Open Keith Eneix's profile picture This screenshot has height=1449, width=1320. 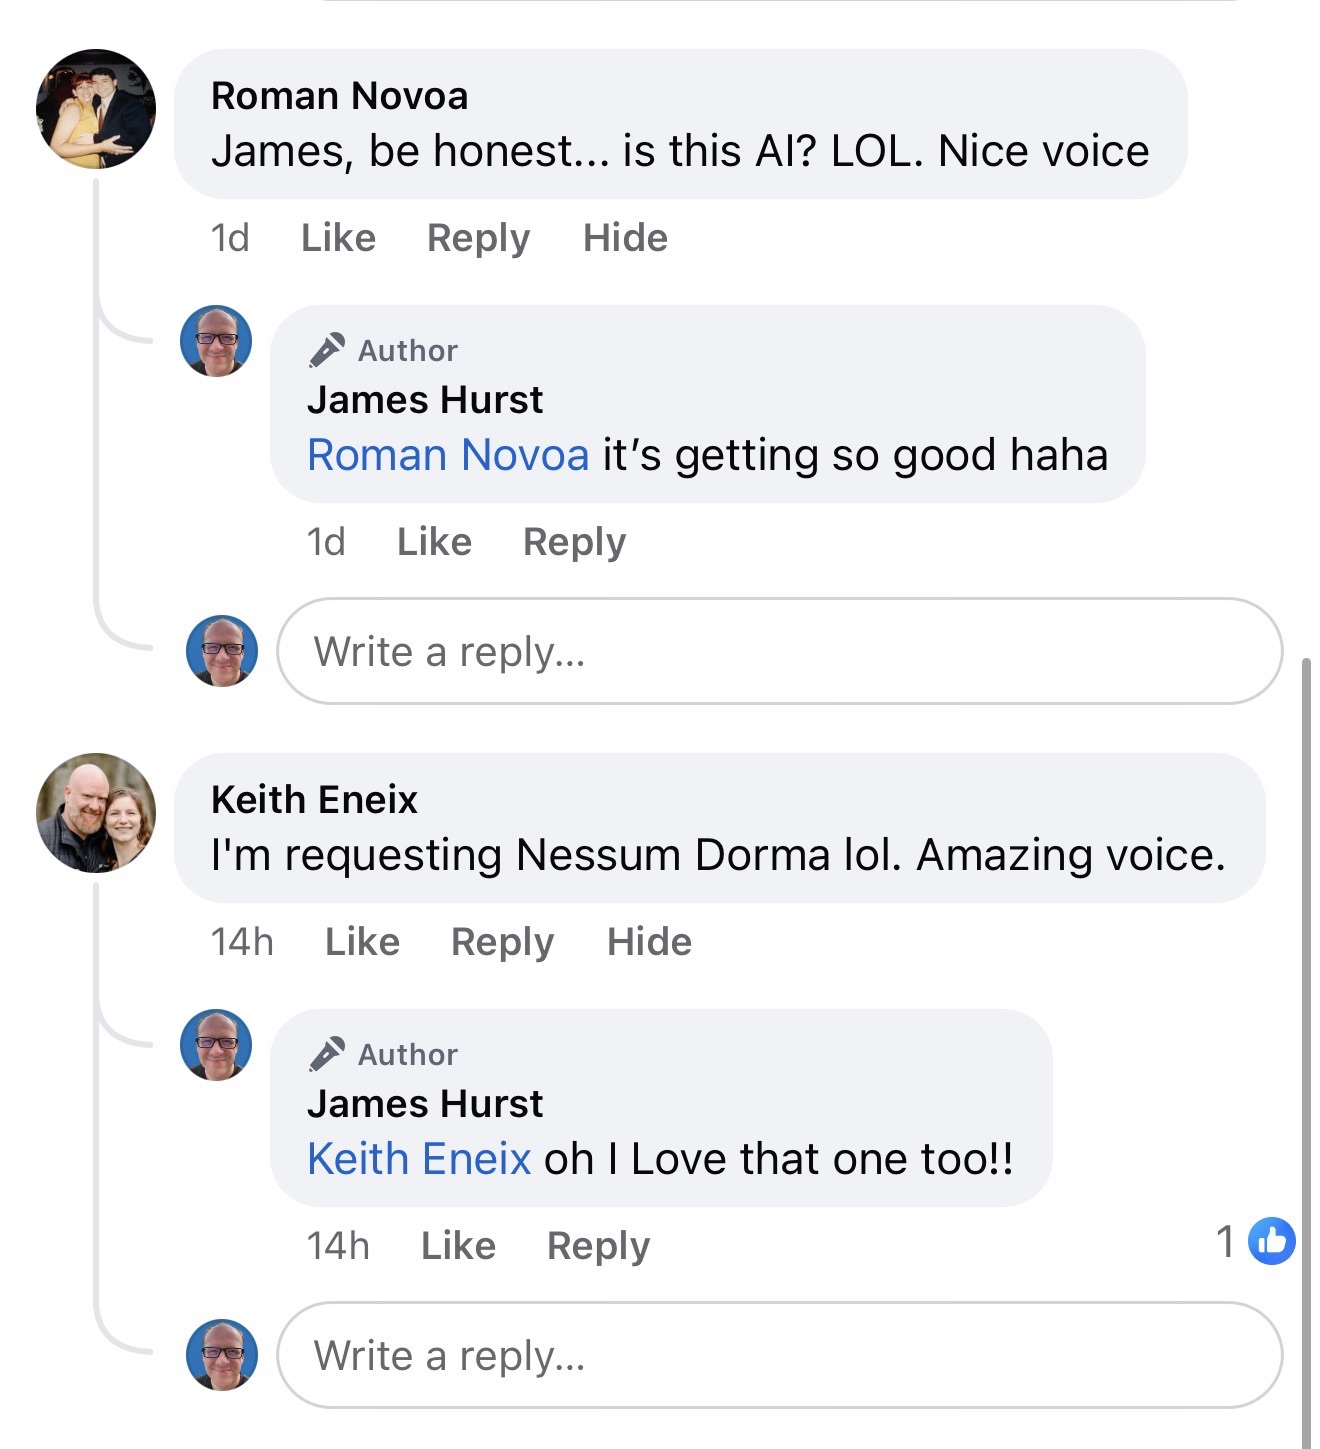point(96,813)
